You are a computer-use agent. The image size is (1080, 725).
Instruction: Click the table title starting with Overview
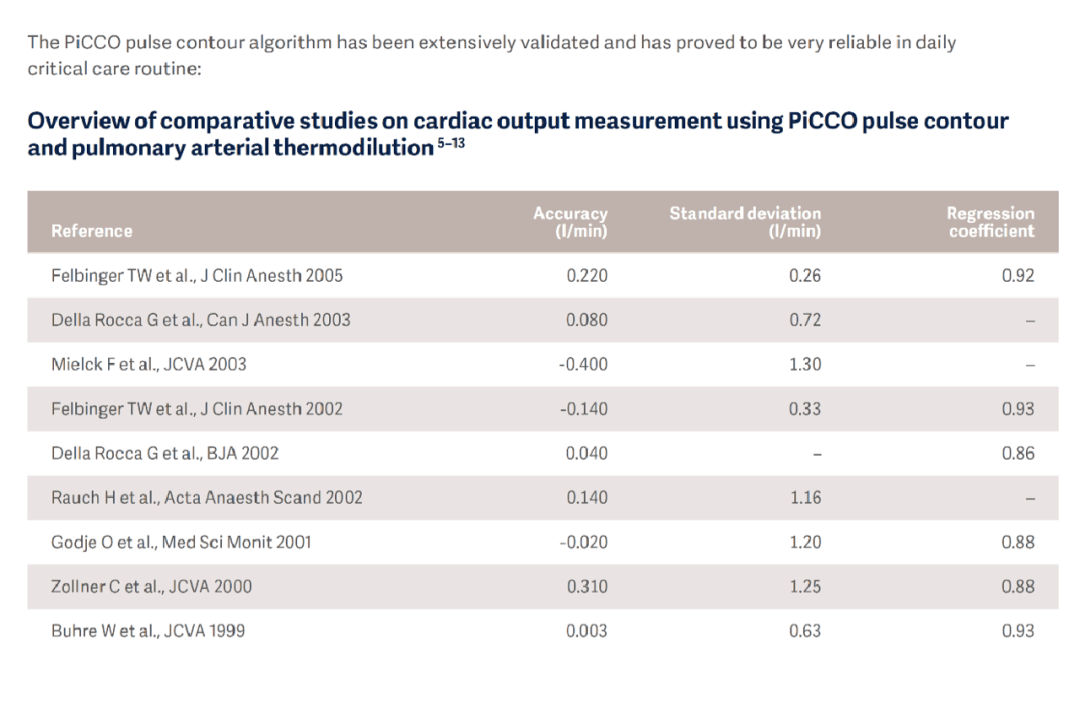517,122
